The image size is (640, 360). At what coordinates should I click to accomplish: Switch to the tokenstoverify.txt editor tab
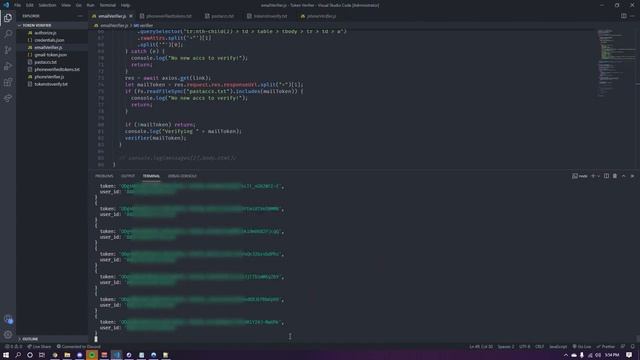click(269, 16)
